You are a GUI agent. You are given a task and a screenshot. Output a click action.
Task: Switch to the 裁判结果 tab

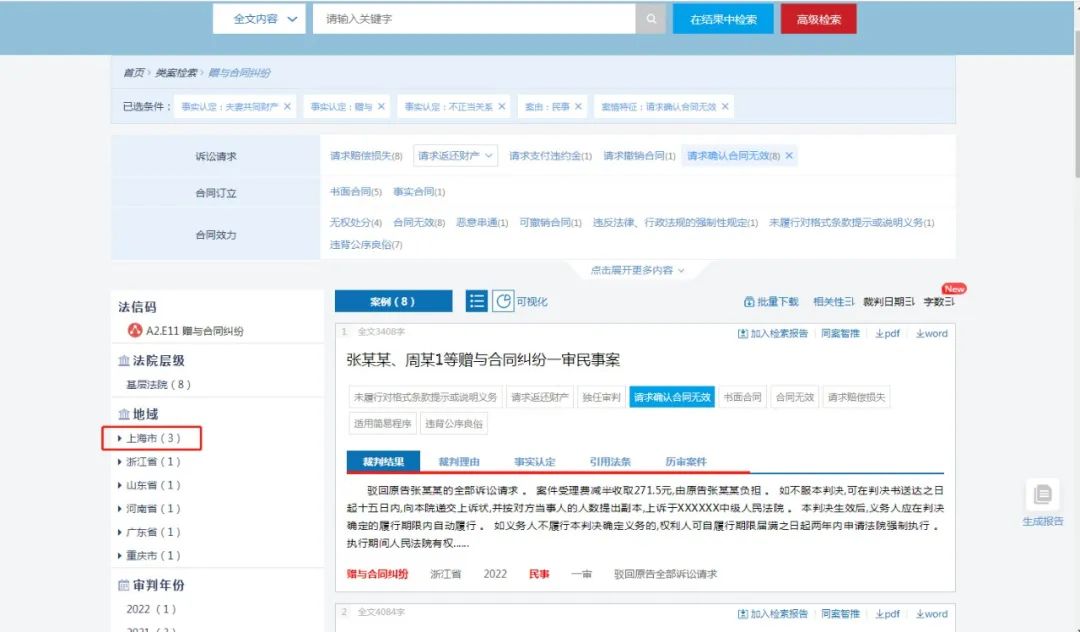(383, 461)
